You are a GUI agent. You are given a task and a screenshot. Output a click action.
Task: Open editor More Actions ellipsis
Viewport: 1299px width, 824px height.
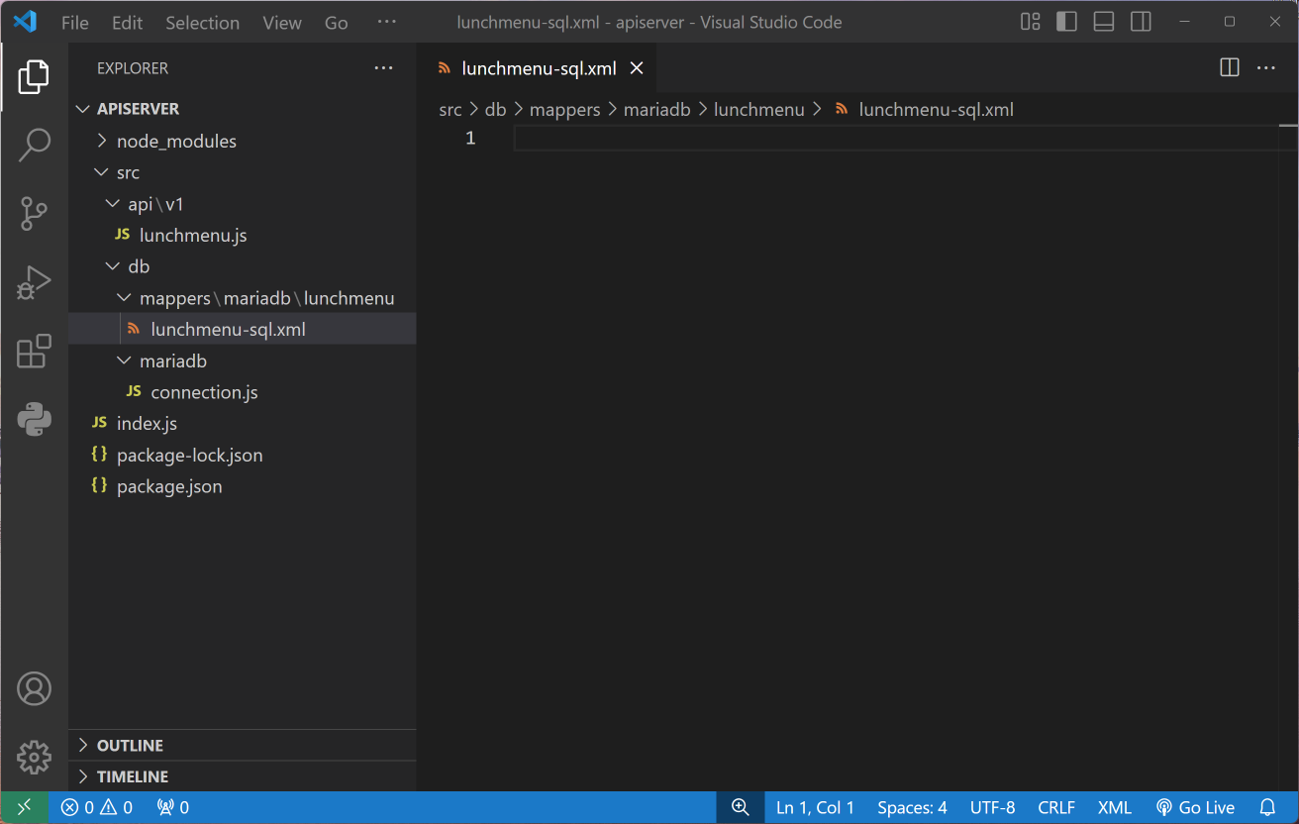[1266, 68]
